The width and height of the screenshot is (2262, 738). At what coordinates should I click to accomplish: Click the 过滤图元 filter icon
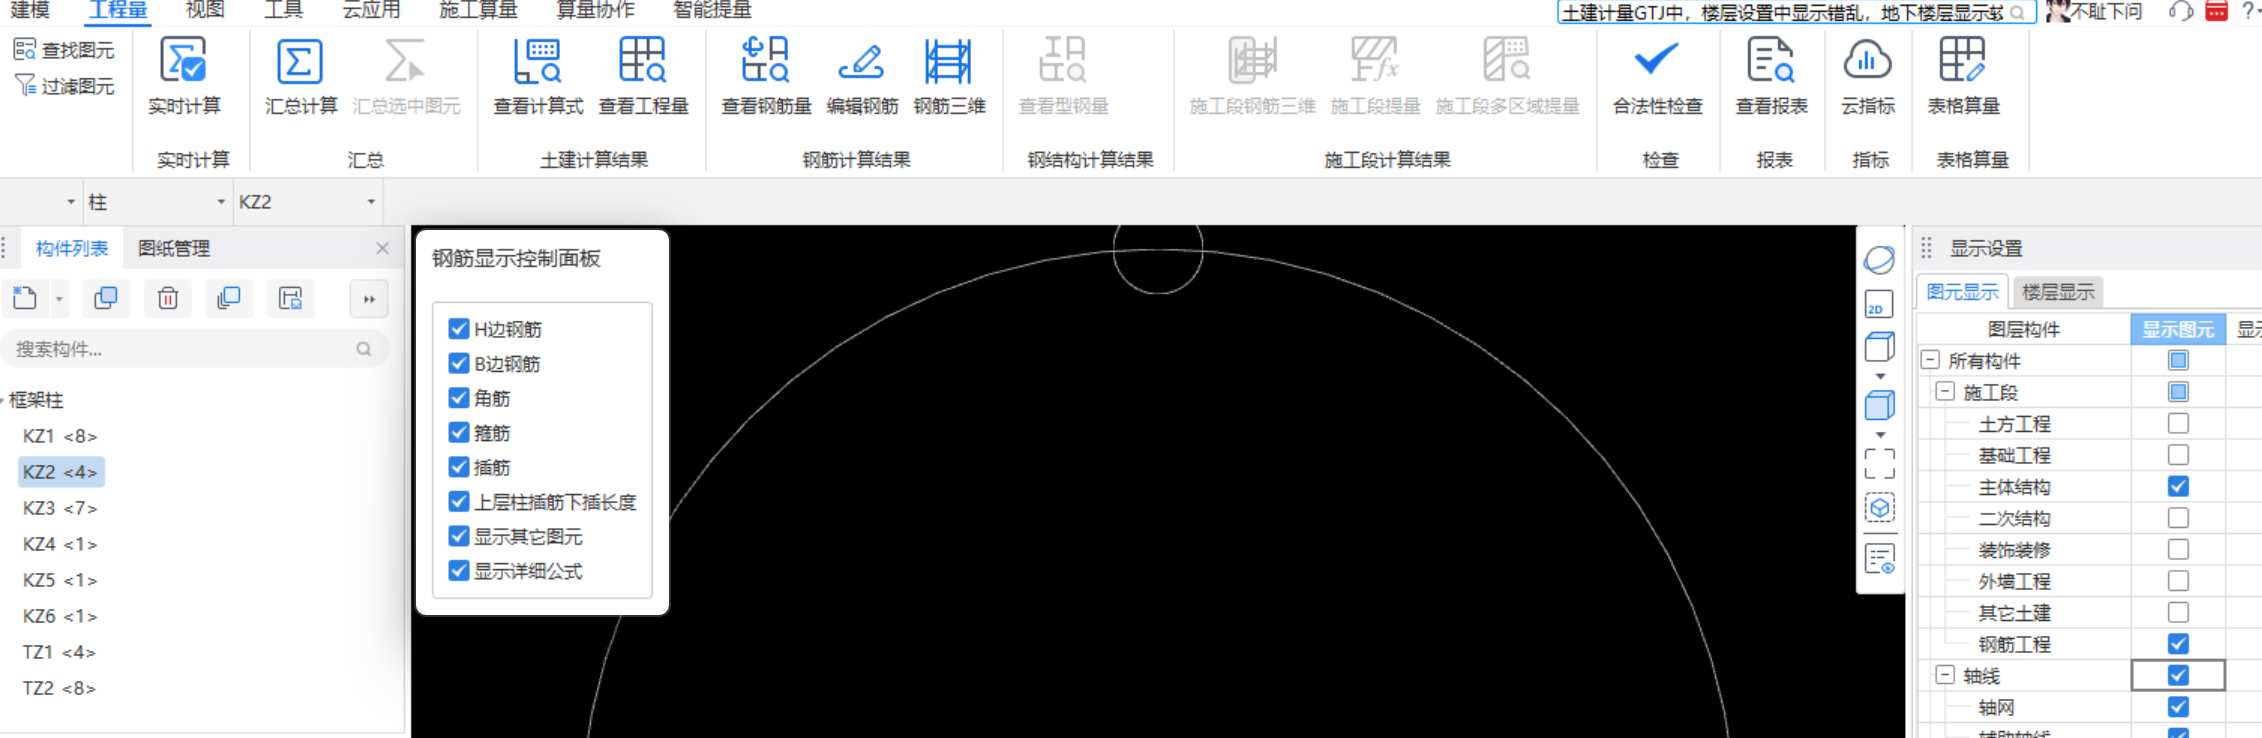pyautogui.click(x=25, y=86)
